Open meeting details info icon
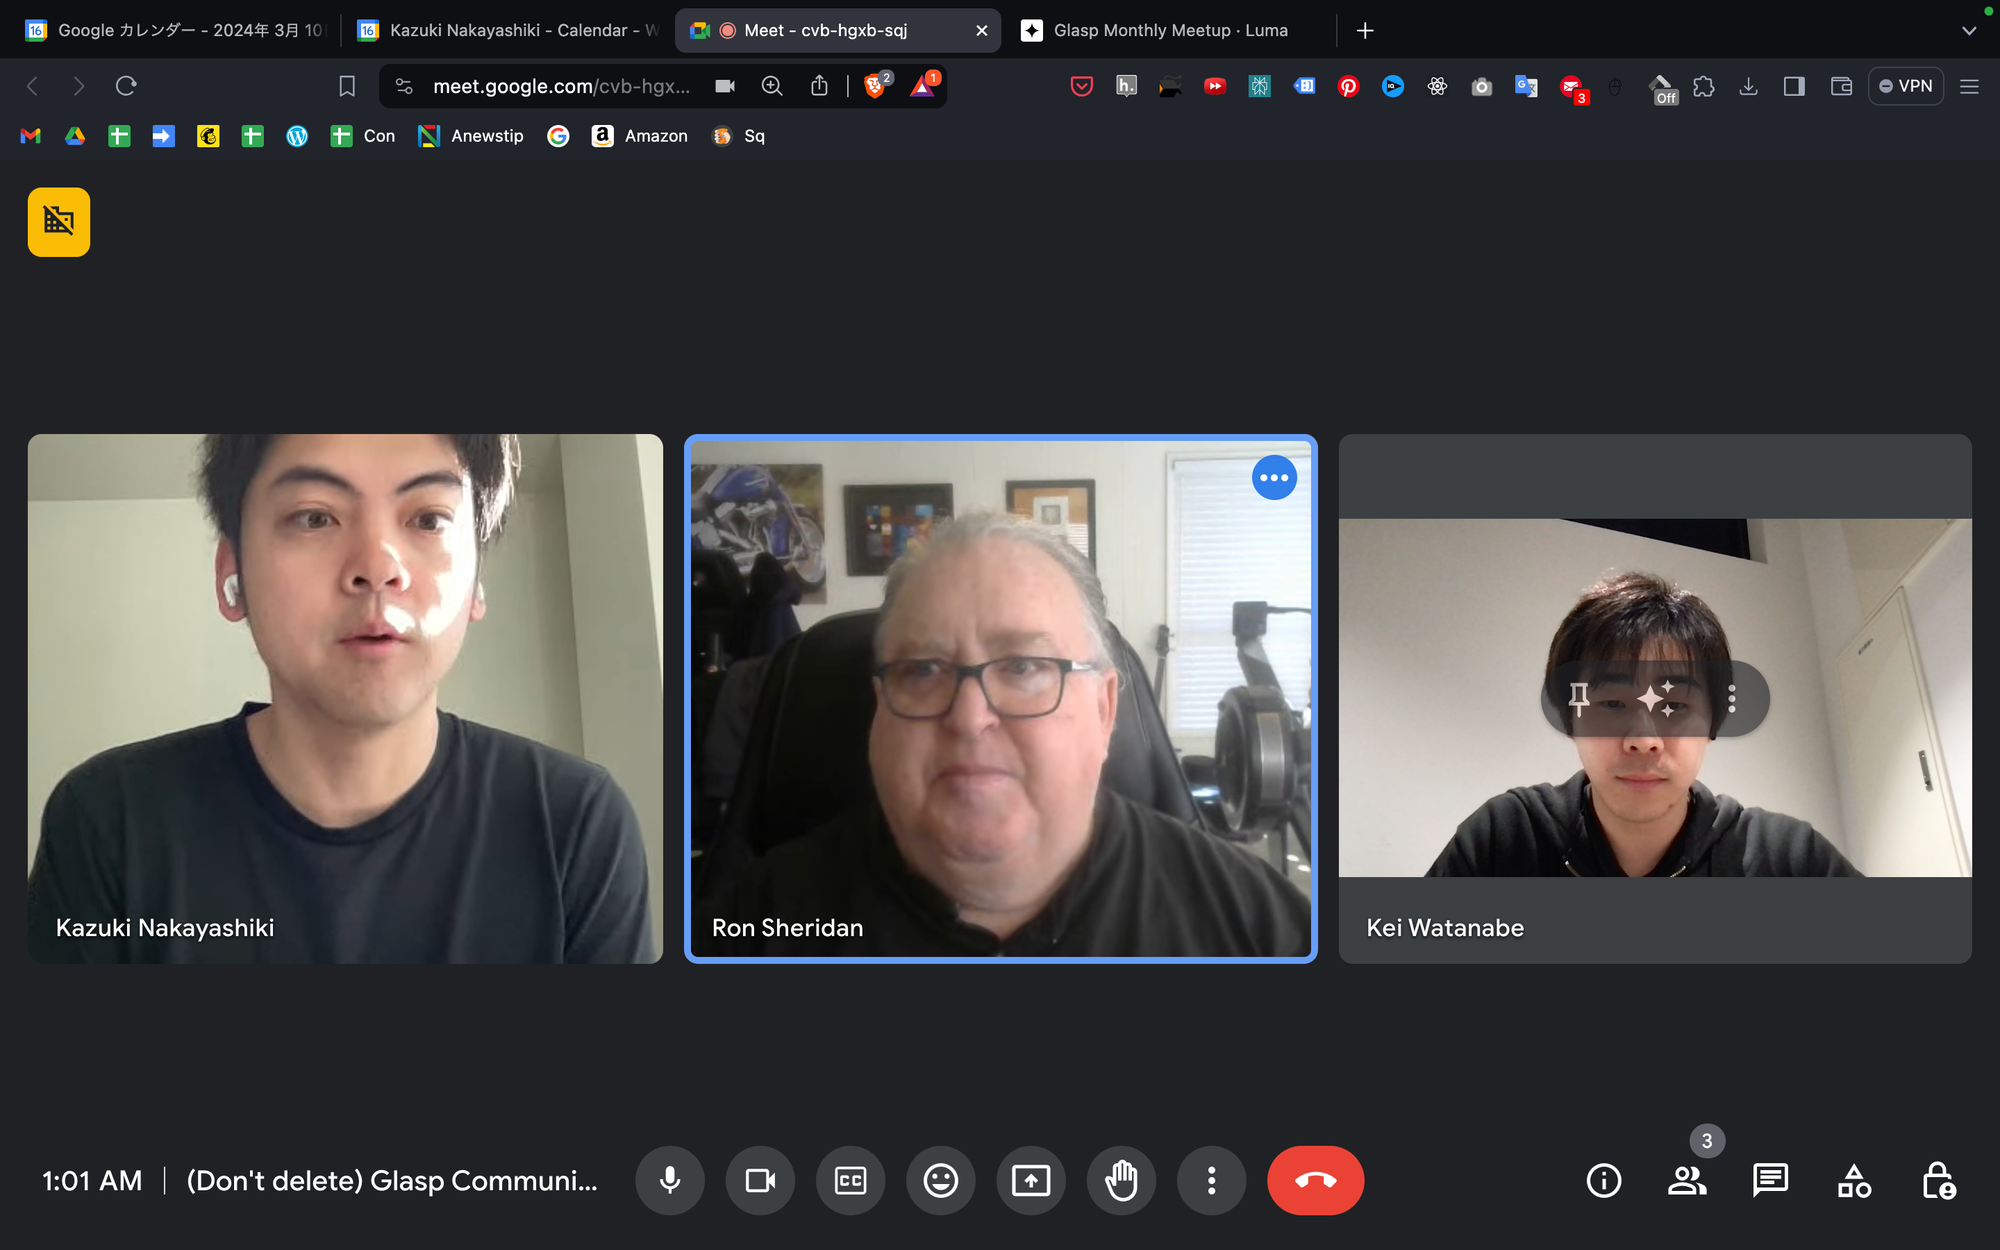This screenshot has width=2000, height=1250. pyautogui.click(x=1604, y=1180)
